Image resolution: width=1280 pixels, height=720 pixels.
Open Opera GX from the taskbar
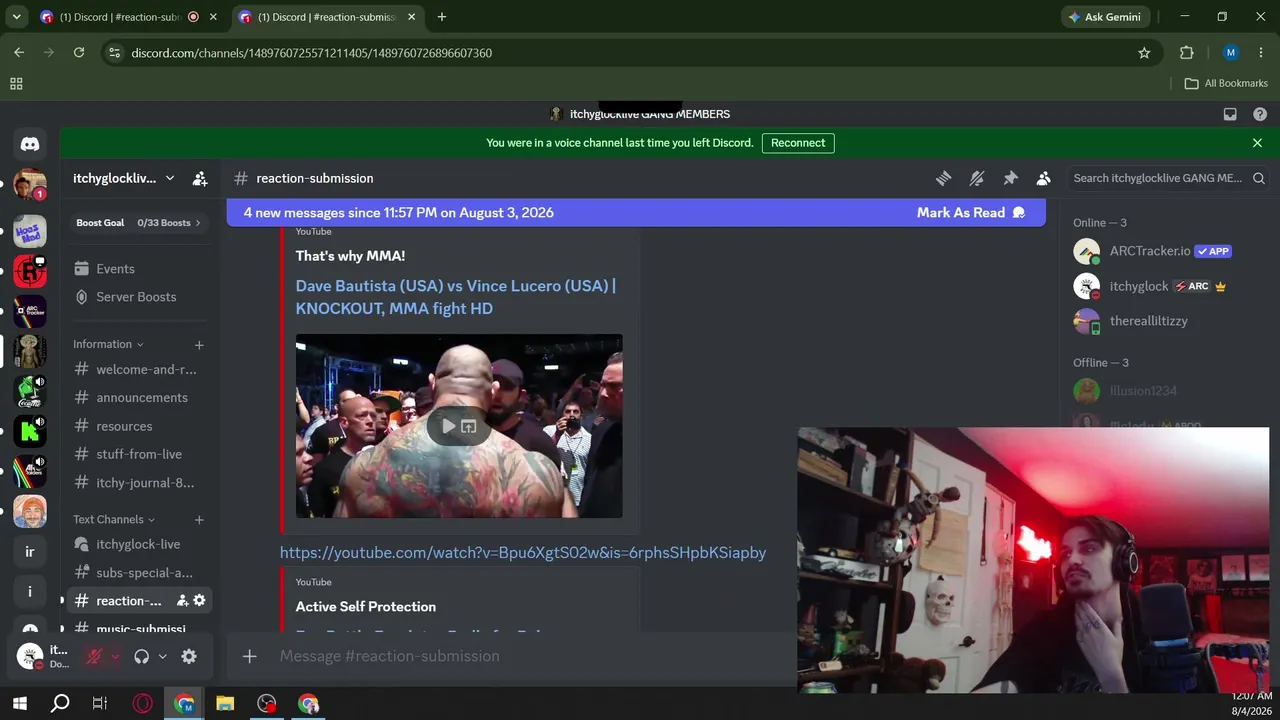tap(142, 704)
